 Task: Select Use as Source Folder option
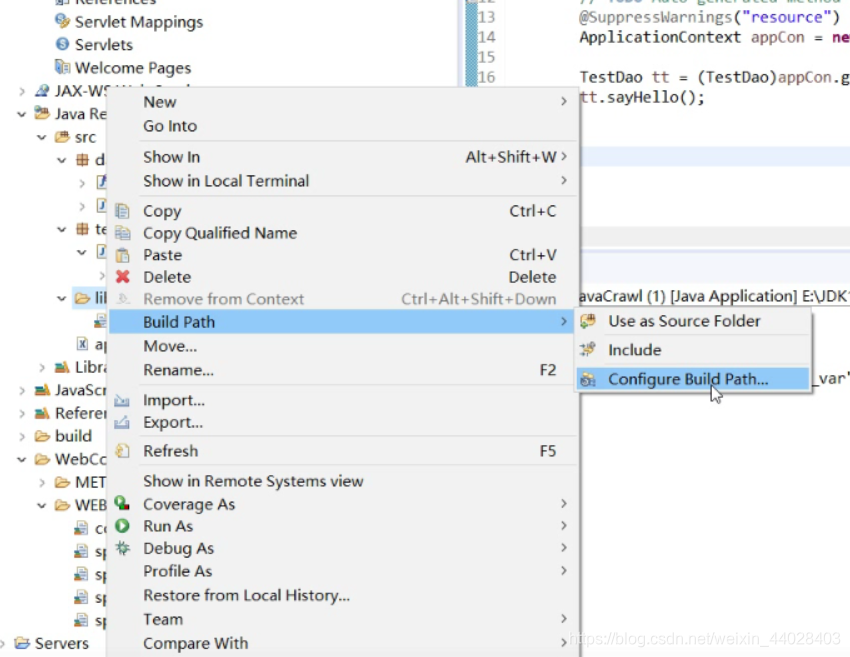click(693, 321)
